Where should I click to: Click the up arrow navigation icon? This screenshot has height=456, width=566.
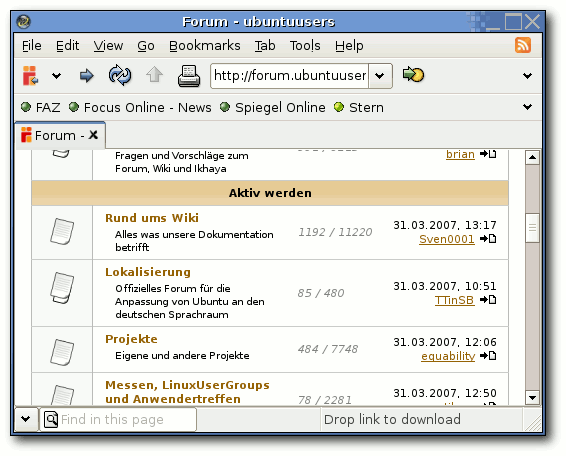coord(154,74)
